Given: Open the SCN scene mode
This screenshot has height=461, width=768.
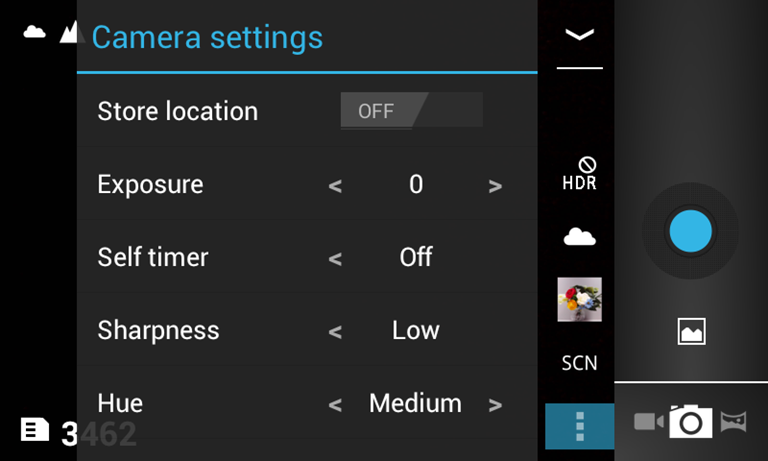Looking at the screenshot, I should point(579,363).
